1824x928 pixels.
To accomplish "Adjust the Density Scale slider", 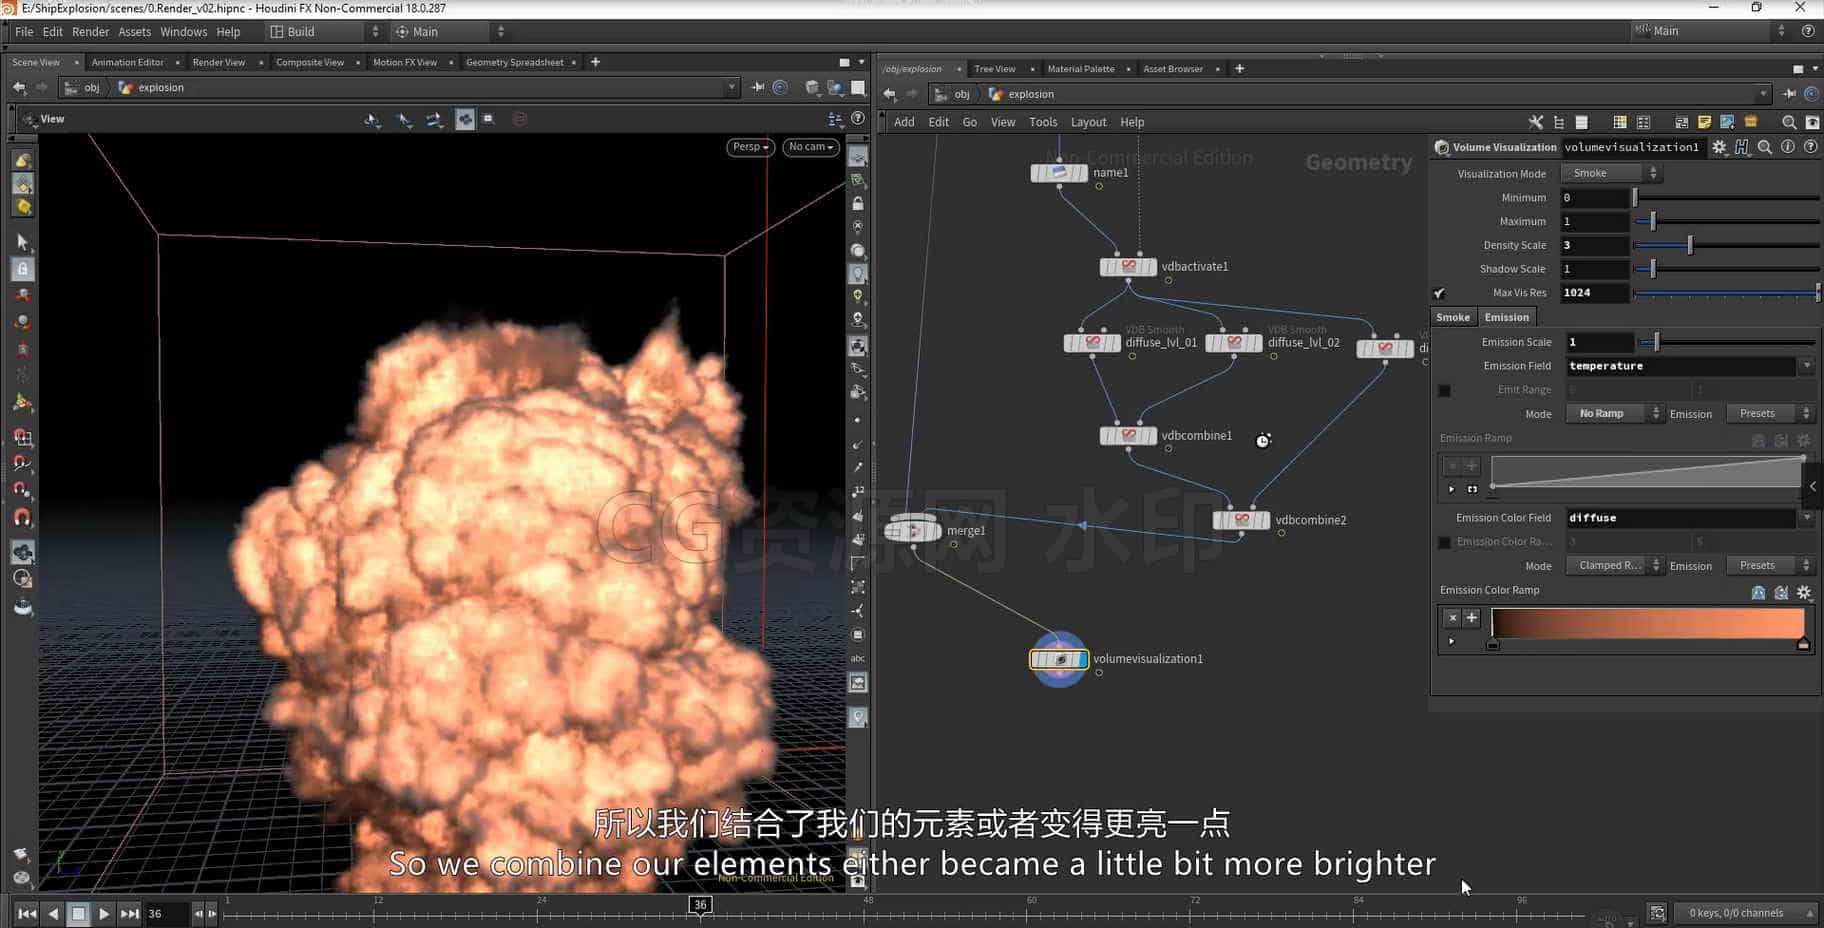I will click(1726, 245).
